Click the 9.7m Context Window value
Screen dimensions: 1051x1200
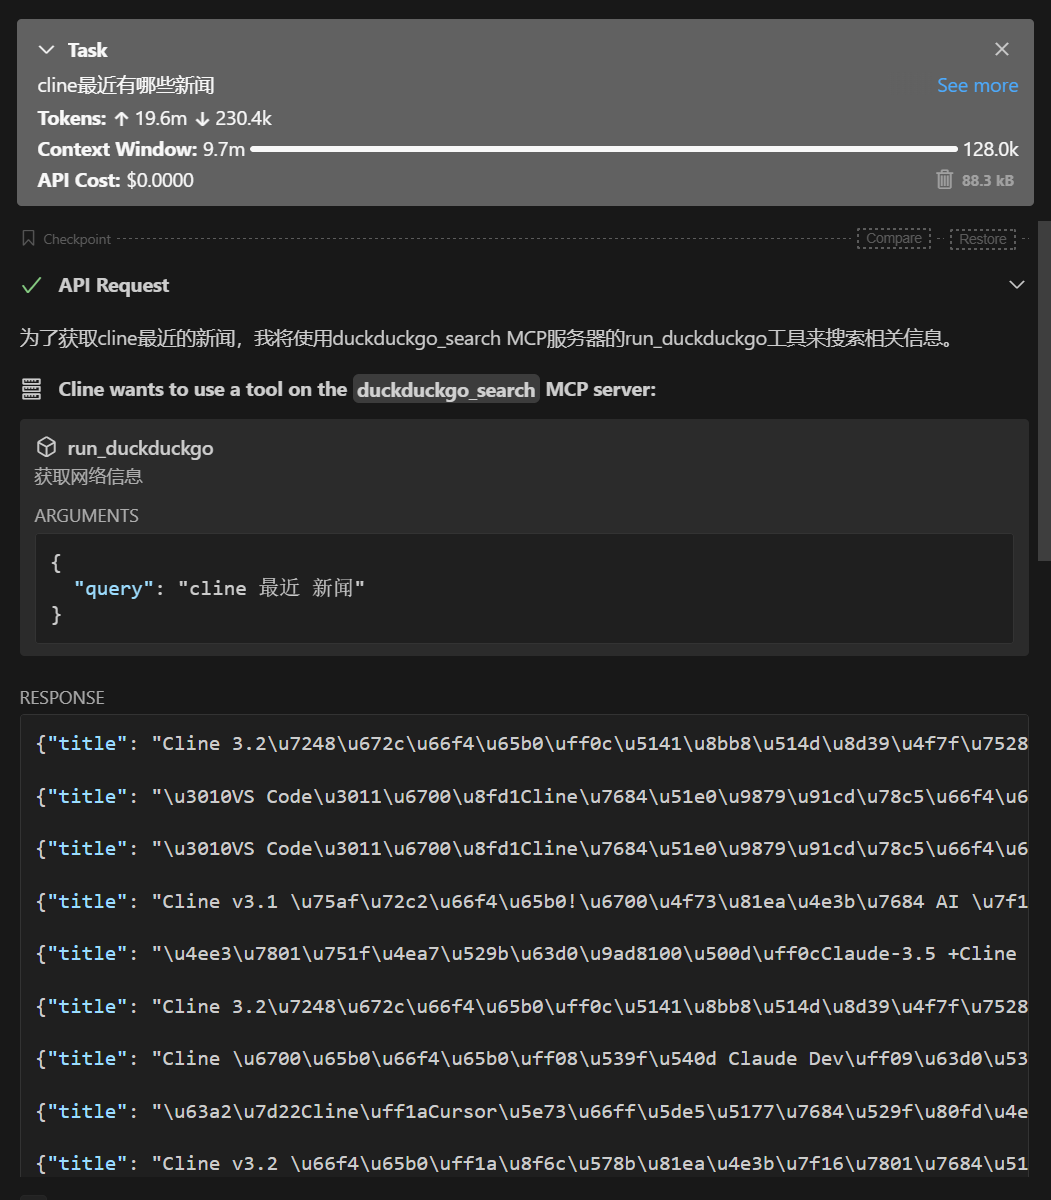(x=224, y=150)
